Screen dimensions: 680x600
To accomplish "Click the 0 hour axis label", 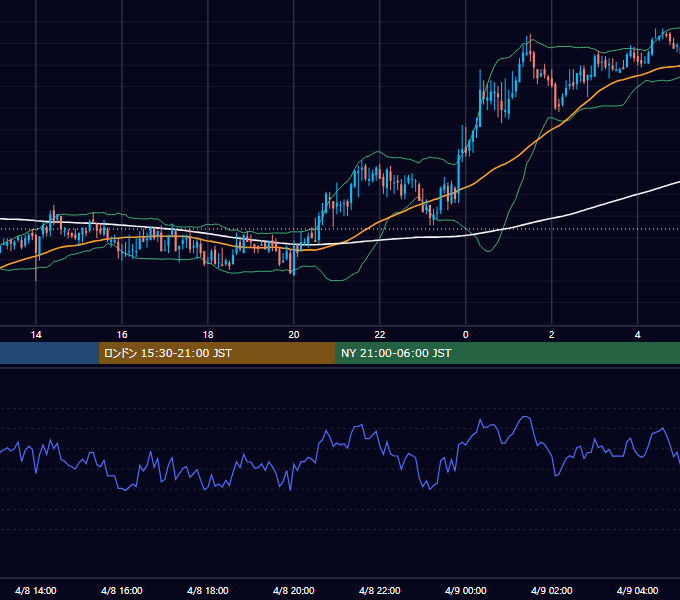I will coord(465,335).
